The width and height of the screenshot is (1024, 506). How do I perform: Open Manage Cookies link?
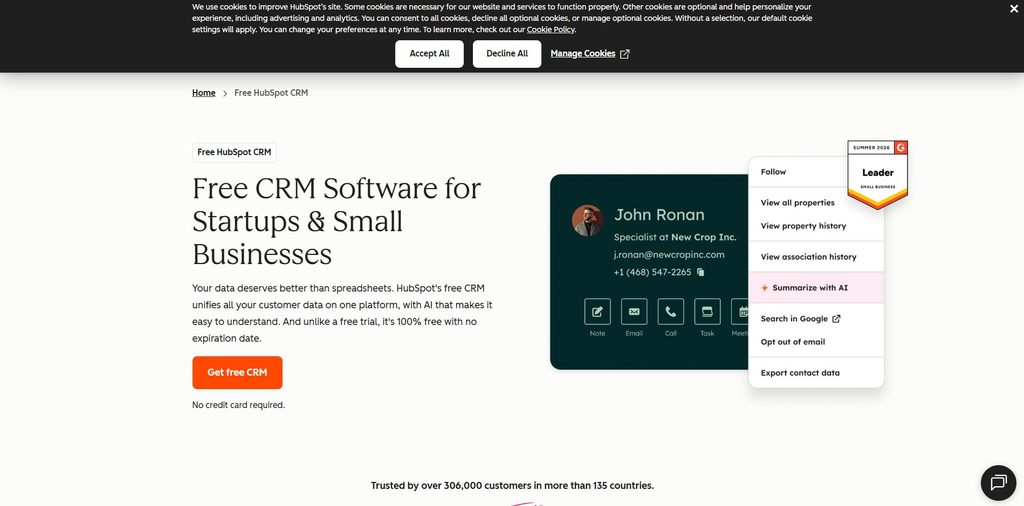pos(583,54)
